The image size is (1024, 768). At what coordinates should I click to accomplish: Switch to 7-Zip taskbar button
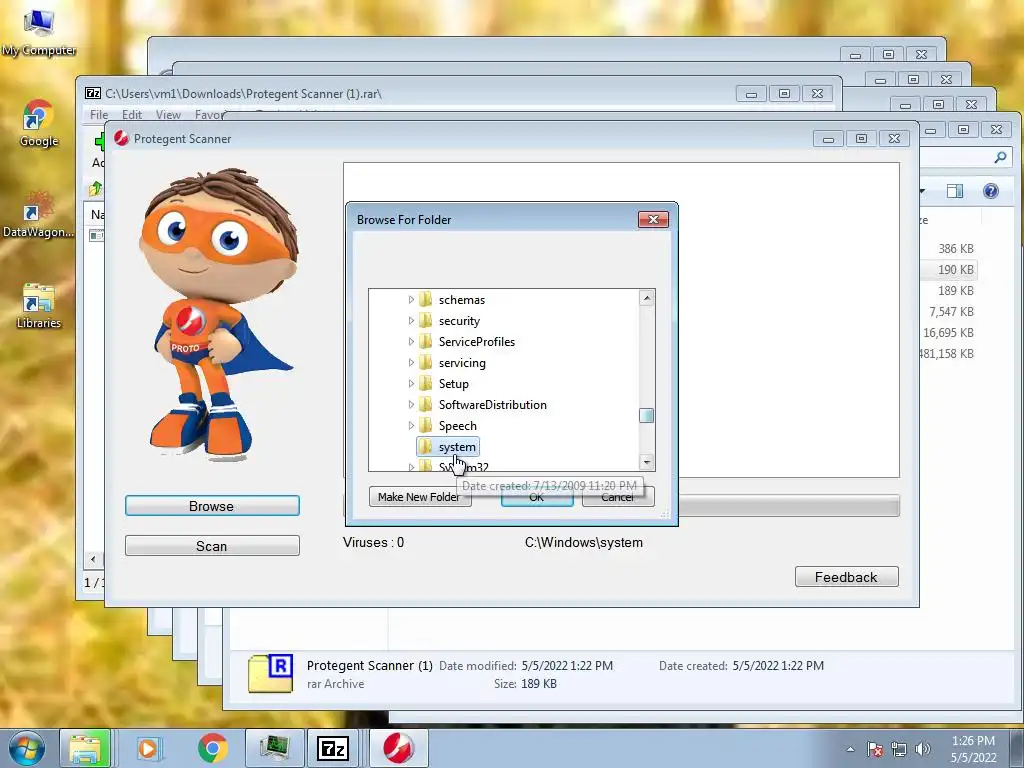click(x=332, y=748)
